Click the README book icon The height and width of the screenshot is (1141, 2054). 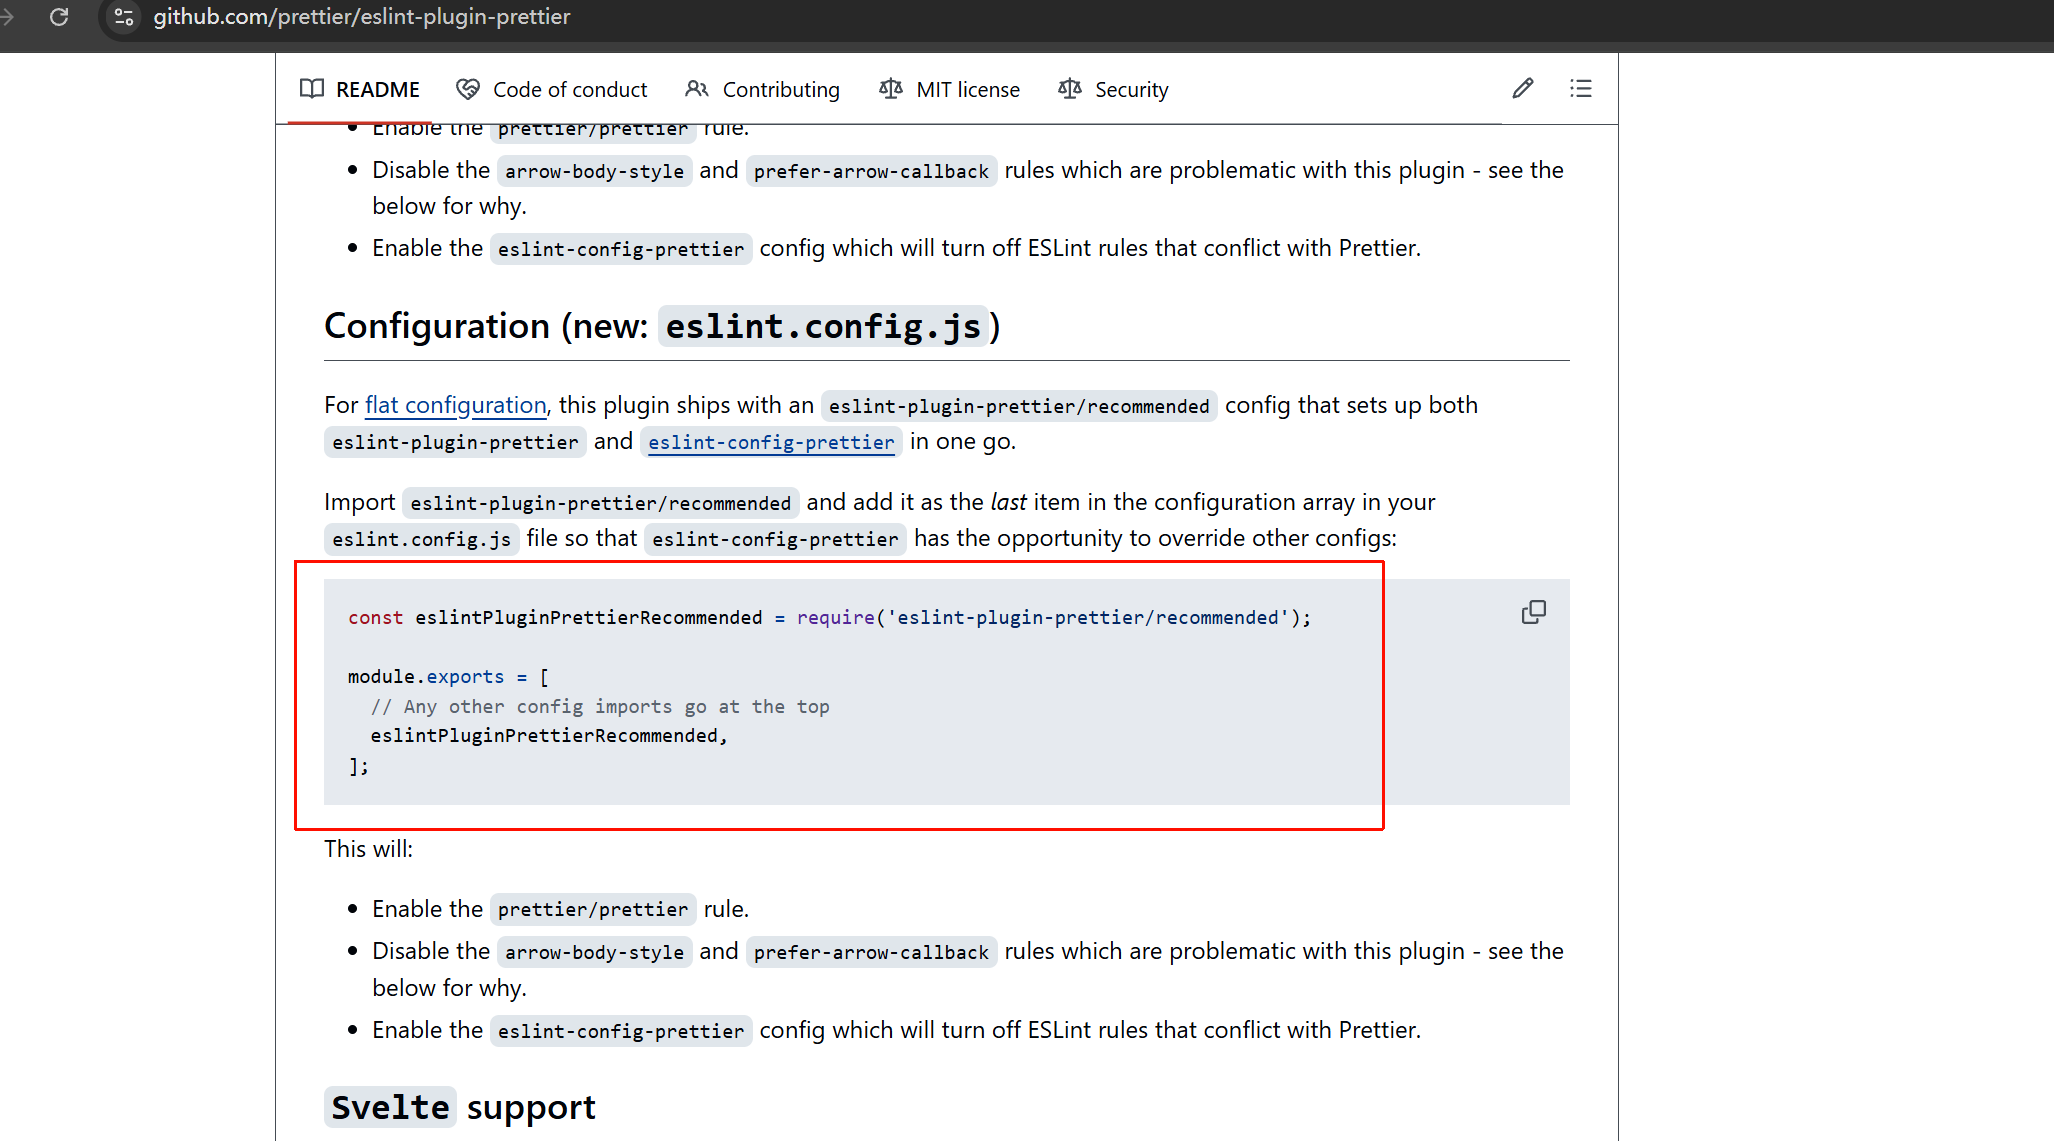[312, 89]
